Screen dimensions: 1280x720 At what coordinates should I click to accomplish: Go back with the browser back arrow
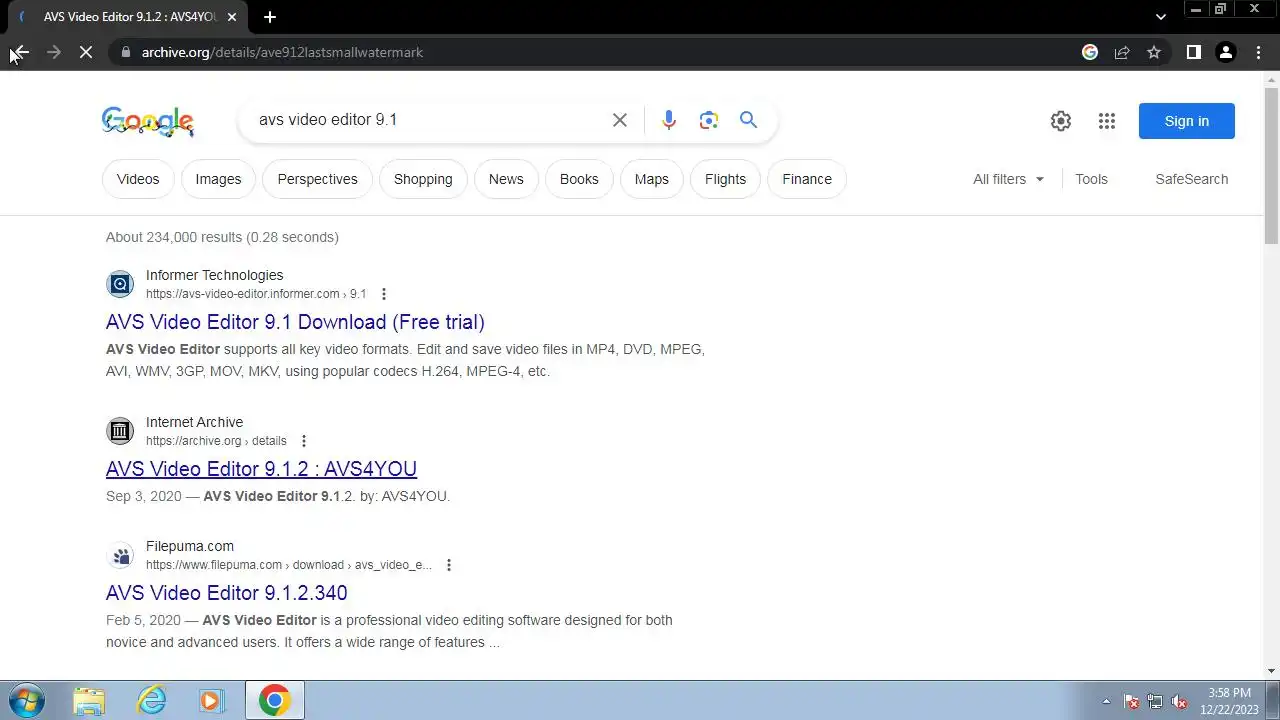coord(20,52)
